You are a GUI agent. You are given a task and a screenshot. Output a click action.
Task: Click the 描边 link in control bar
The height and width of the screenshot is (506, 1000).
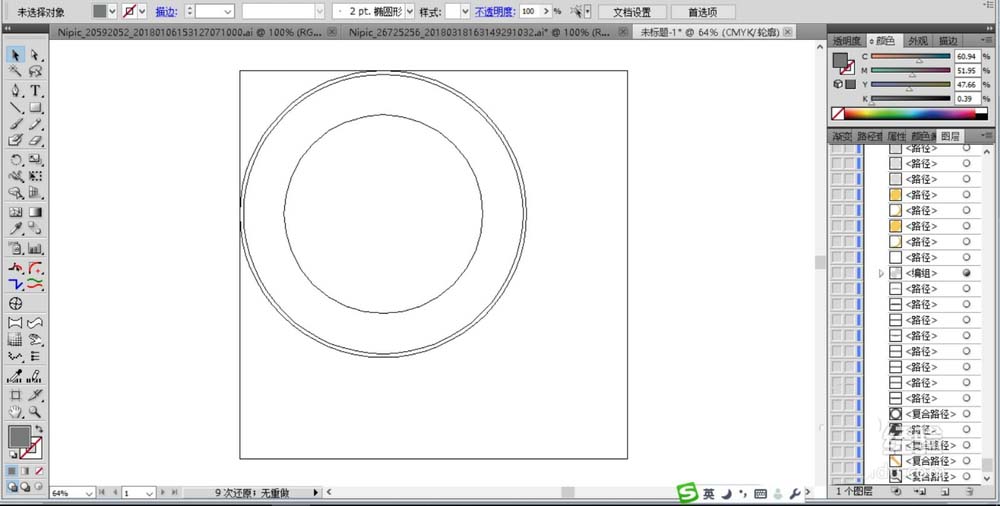point(165,12)
